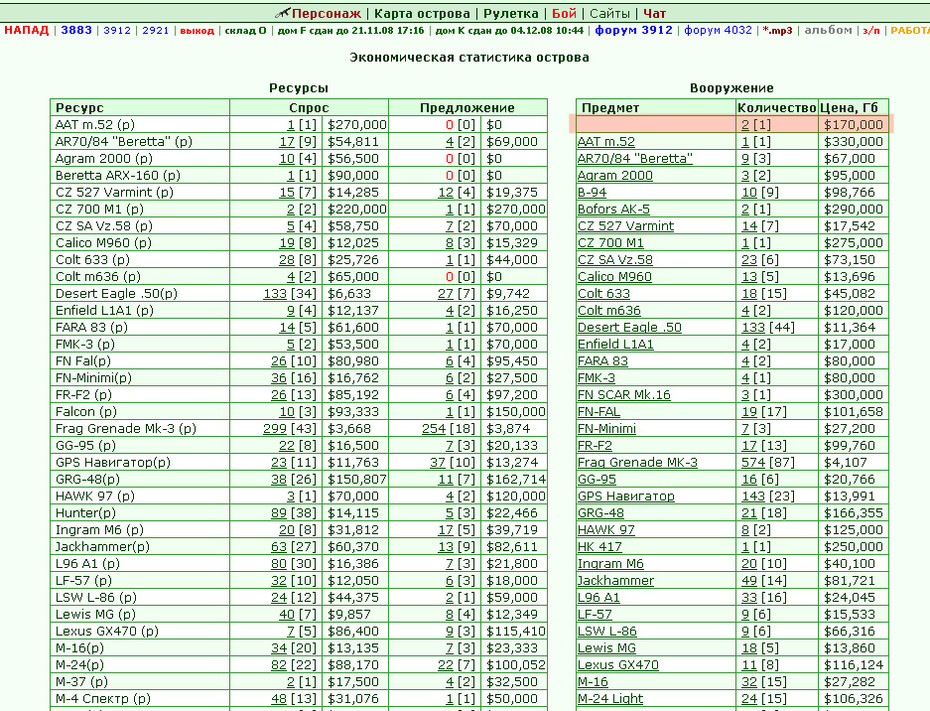The image size is (930, 711).
Task: Open demand count 89 for Hunter(p)
Action: coord(279,514)
